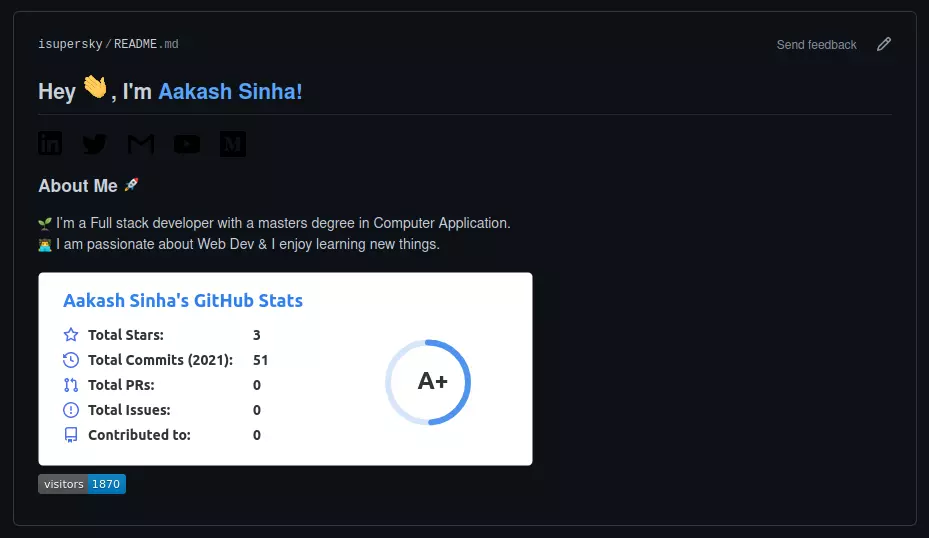The image size is (929, 538).
Task: Click the Total Stars star icon
Action: click(x=71, y=335)
